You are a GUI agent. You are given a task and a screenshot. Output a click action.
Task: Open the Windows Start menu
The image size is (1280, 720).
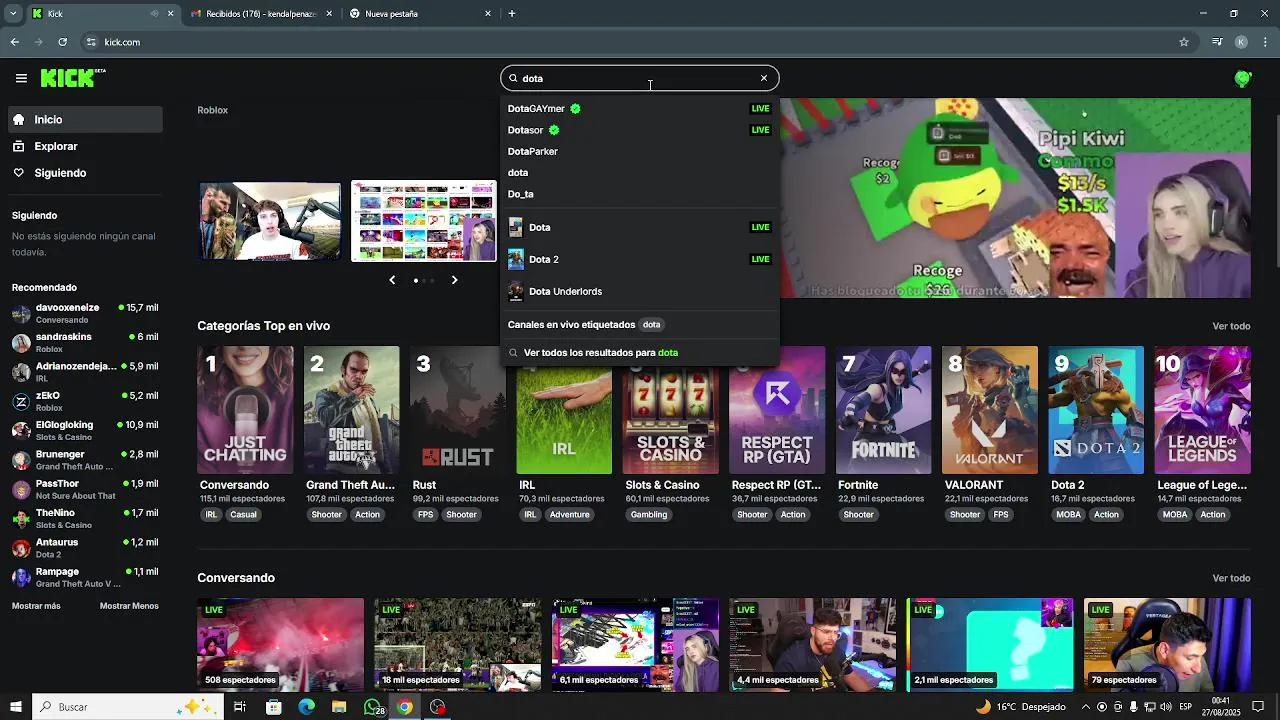click(16, 707)
